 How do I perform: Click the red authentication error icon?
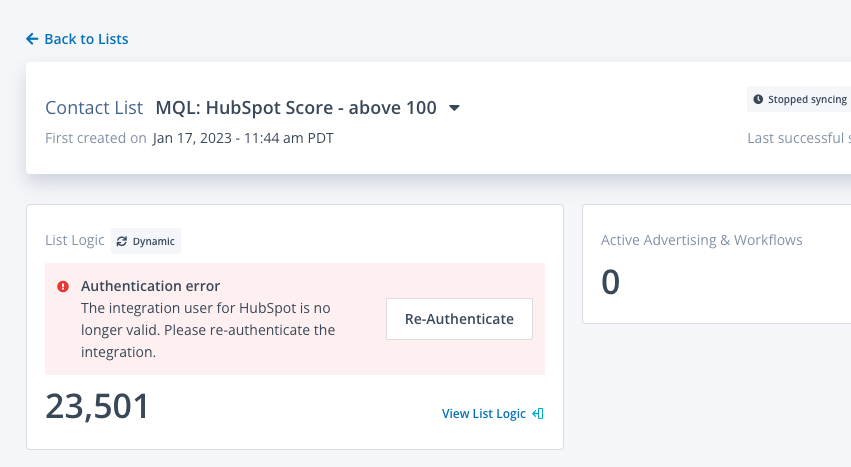click(x=62, y=286)
